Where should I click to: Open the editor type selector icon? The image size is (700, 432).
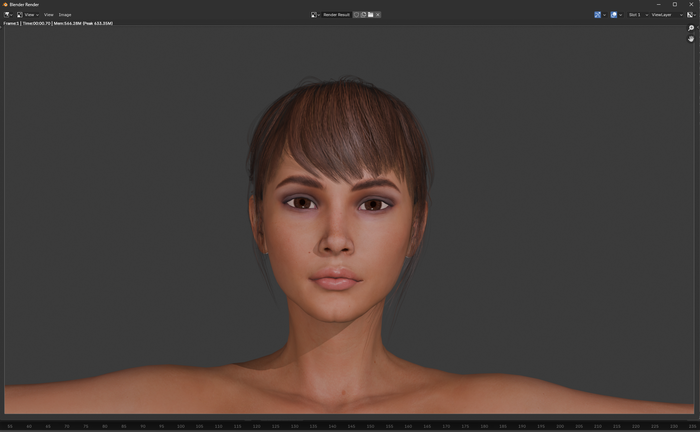point(7,15)
